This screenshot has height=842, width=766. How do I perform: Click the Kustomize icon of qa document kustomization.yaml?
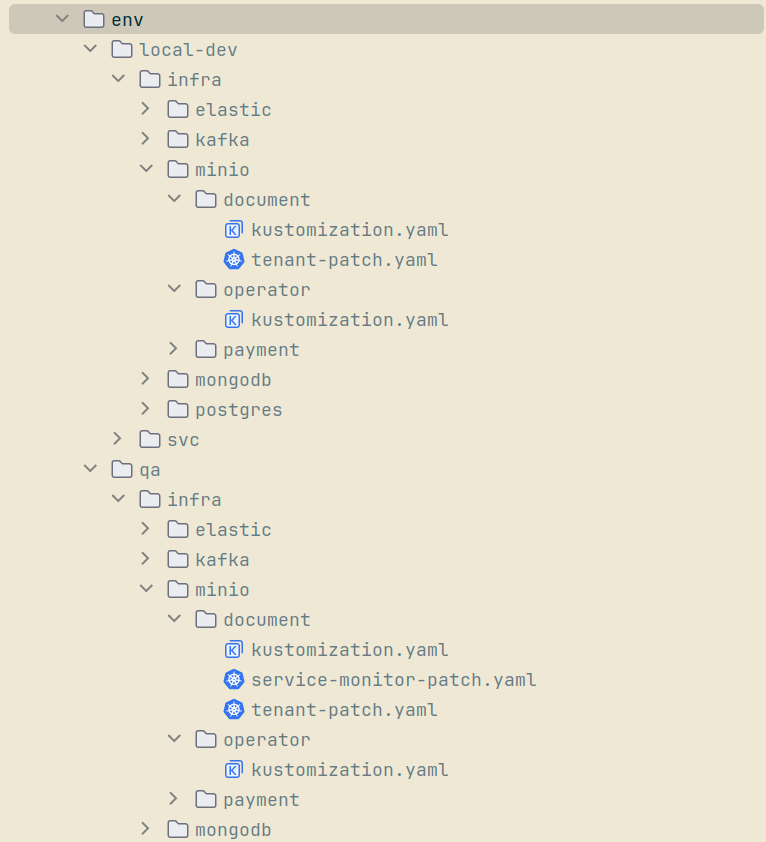pos(234,650)
